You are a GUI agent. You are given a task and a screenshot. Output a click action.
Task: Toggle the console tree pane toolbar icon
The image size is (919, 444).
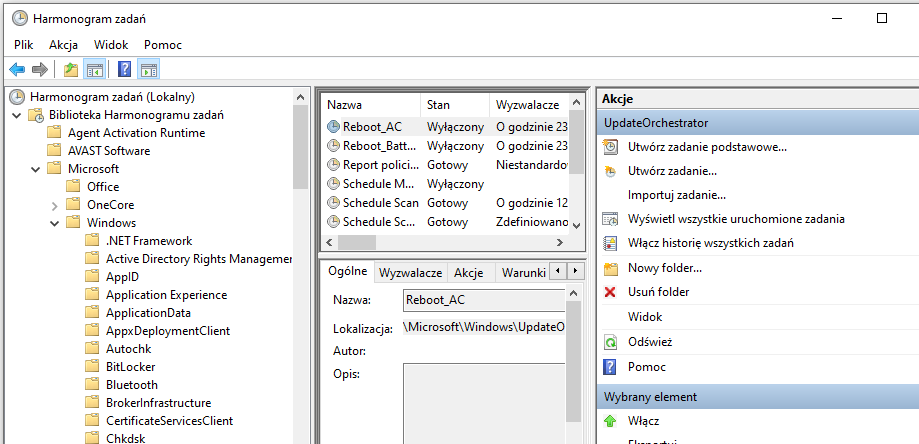tap(94, 70)
